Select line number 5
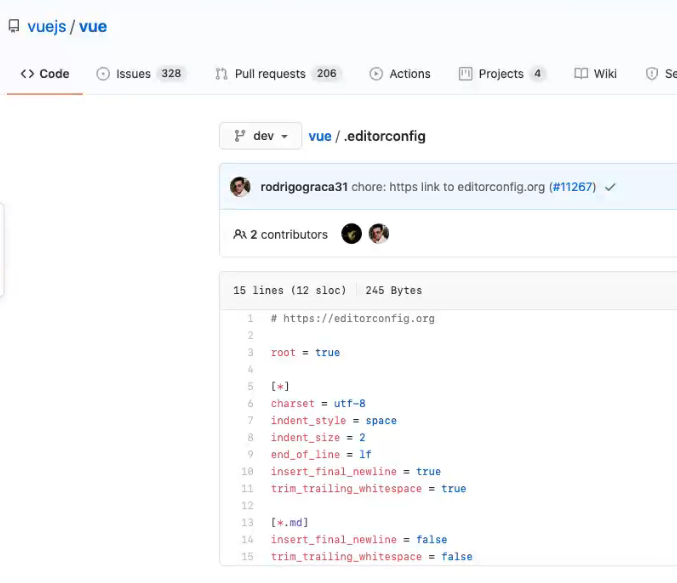Image resolution: width=677 pixels, height=583 pixels. click(250, 387)
